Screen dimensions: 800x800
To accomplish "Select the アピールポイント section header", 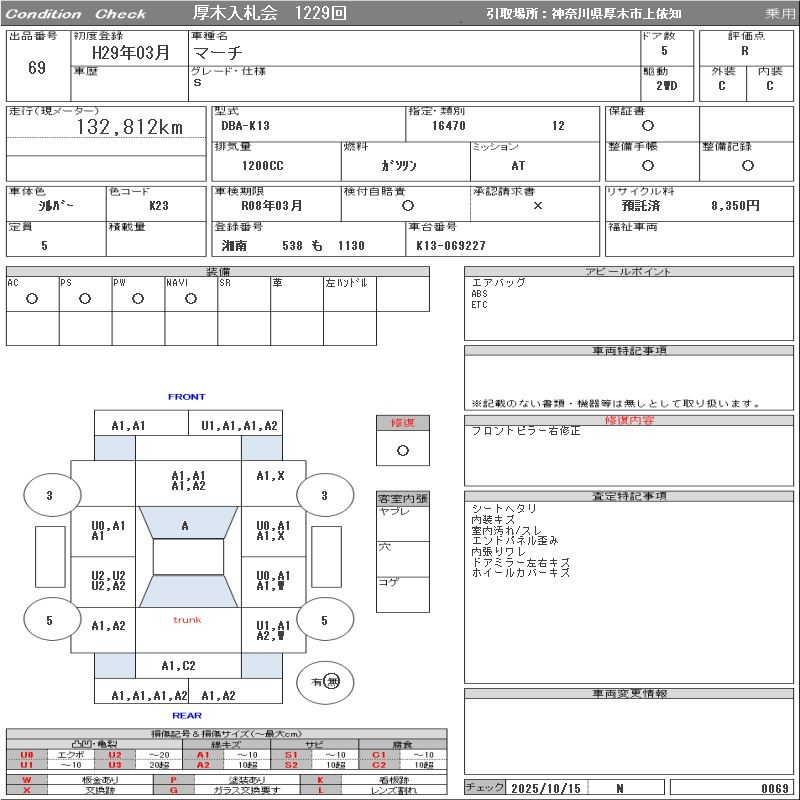I will [x=630, y=272].
